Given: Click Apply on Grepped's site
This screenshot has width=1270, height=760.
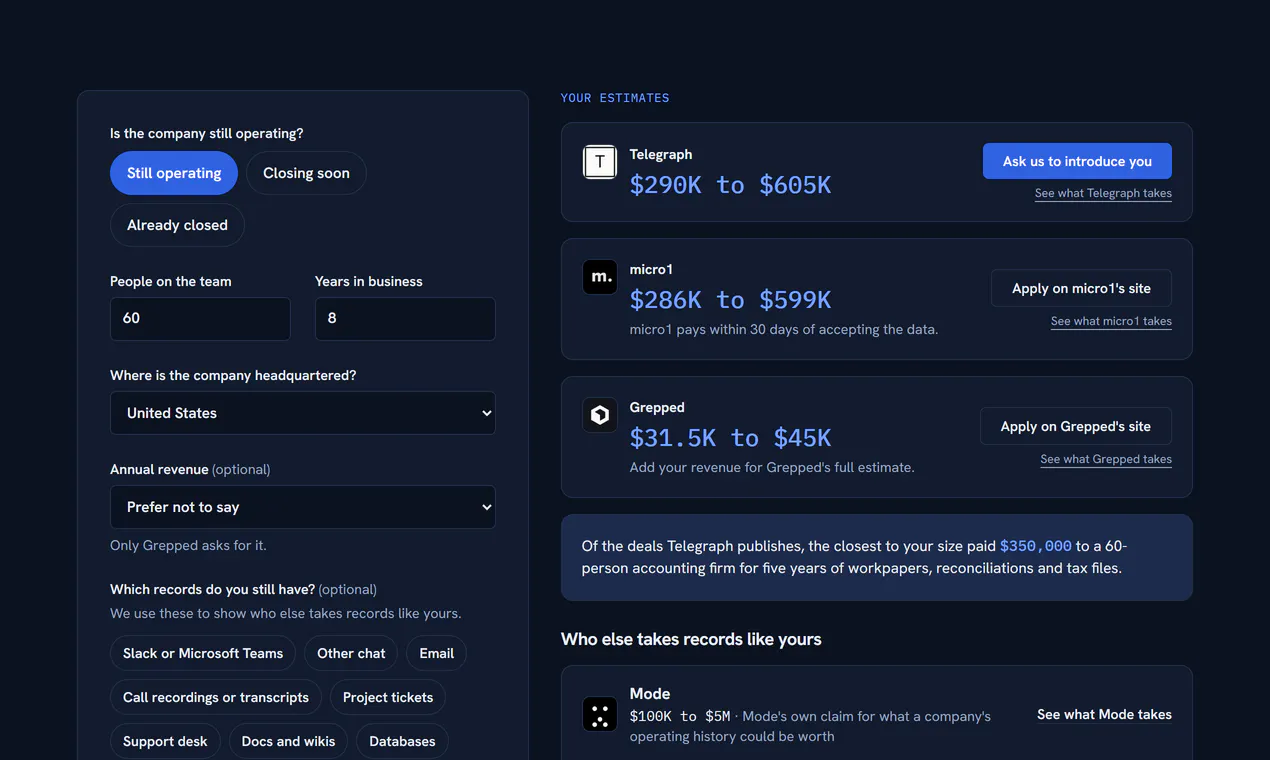Looking at the screenshot, I should point(1076,426).
